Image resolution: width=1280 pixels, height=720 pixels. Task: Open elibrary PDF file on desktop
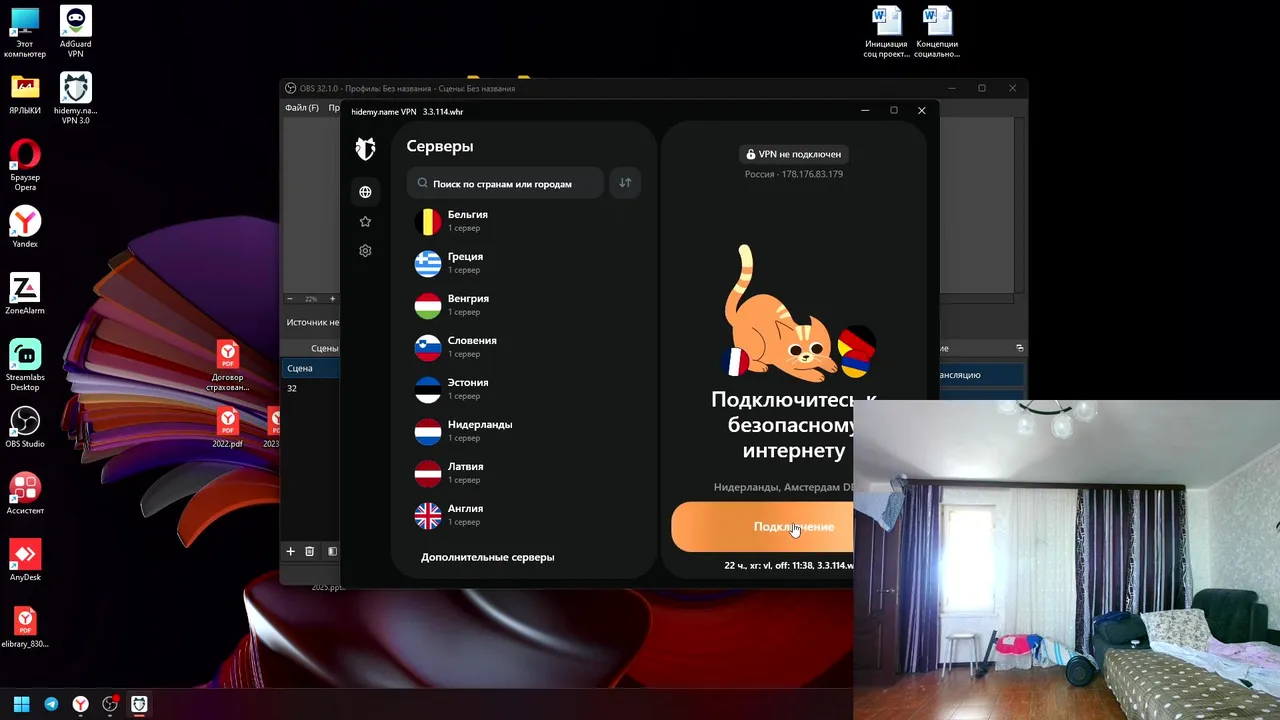[25, 628]
